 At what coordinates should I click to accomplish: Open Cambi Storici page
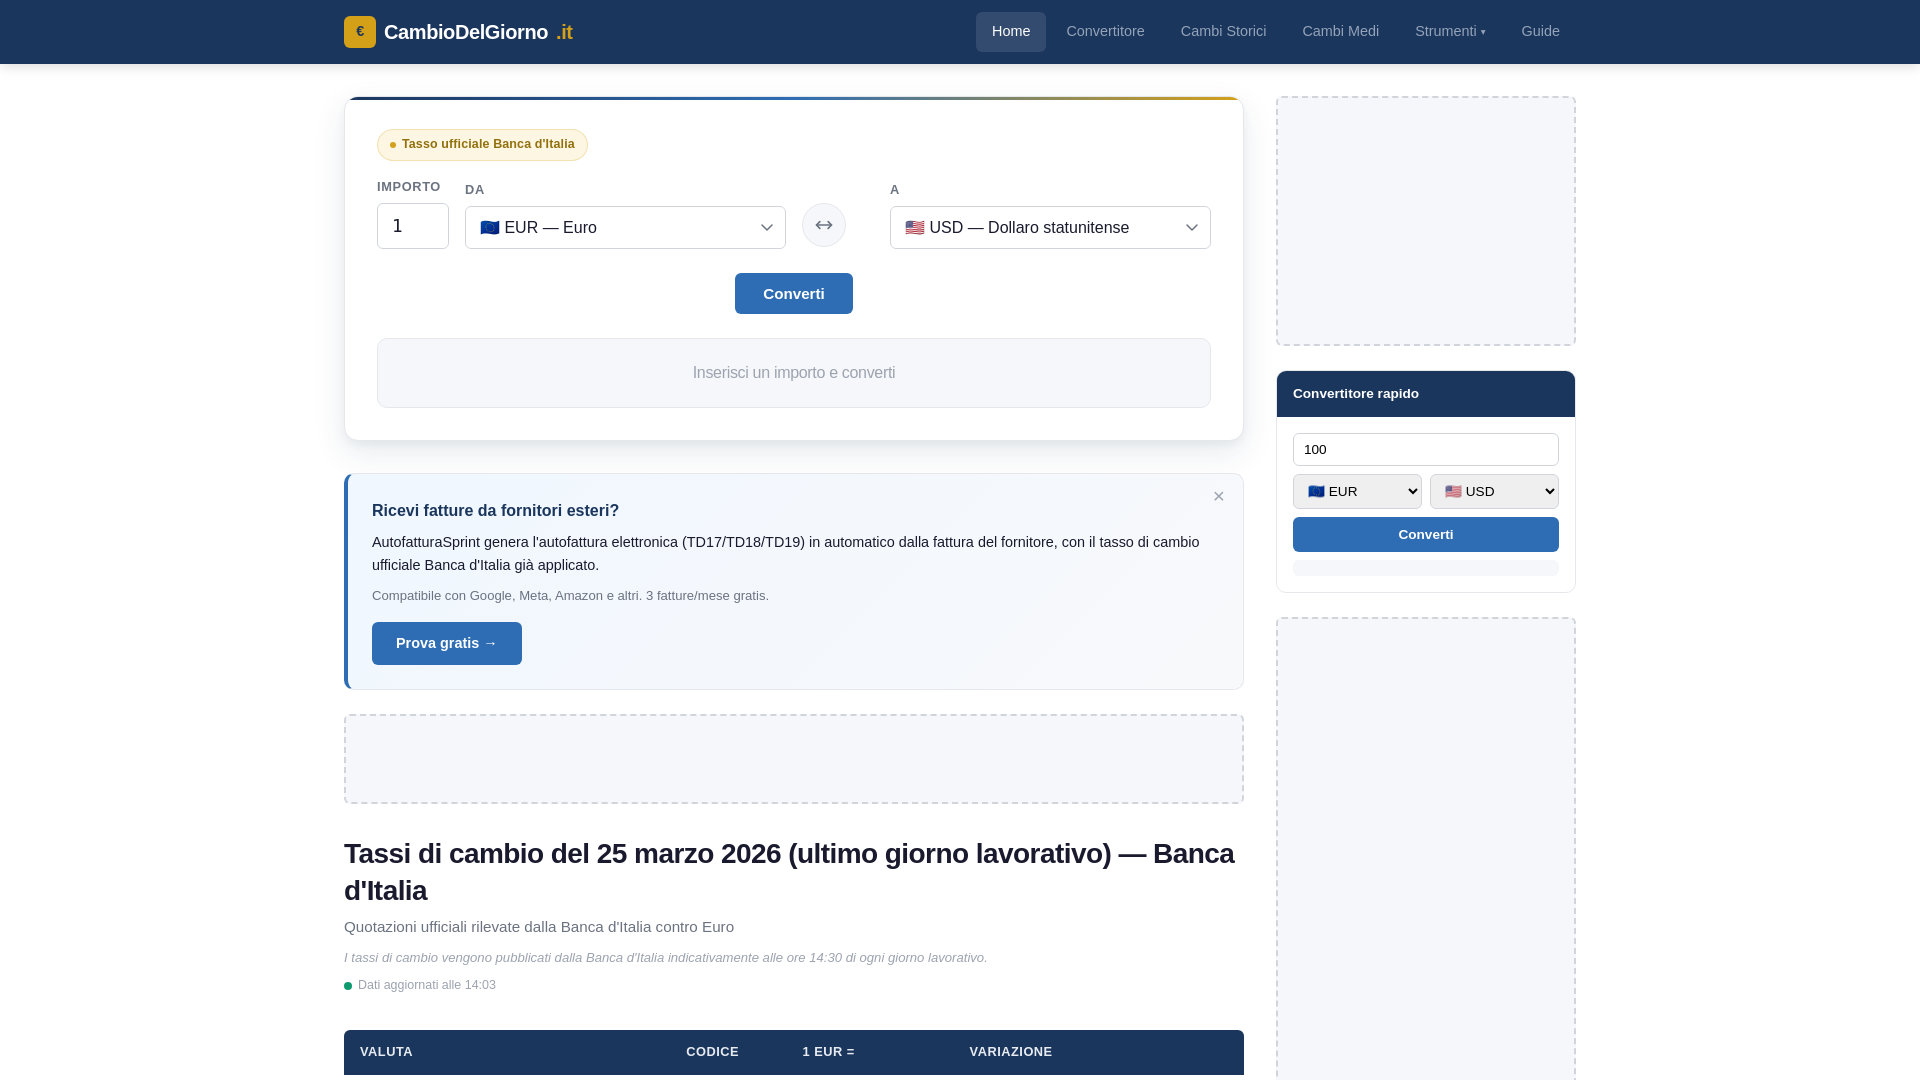tap(1223, 32)
